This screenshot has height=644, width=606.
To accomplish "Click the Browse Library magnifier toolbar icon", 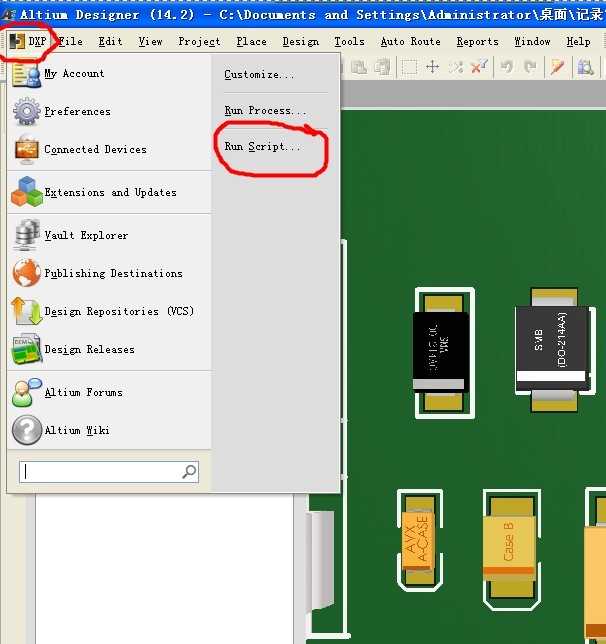I will click(x=585, y=67).
